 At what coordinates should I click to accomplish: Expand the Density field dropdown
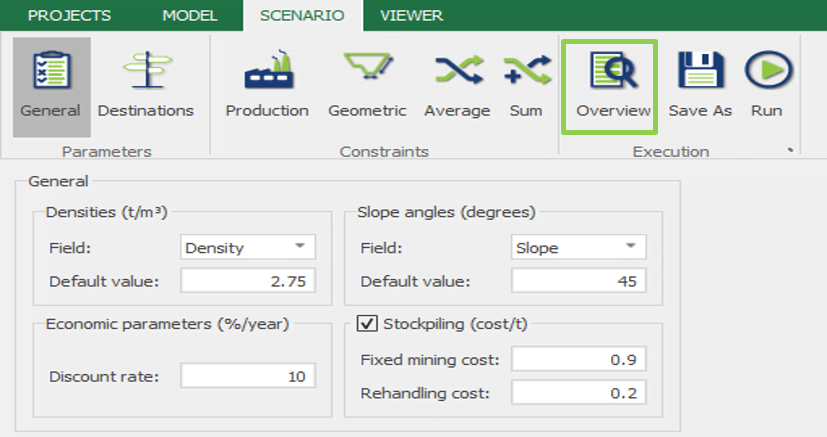tap(300, 247)
